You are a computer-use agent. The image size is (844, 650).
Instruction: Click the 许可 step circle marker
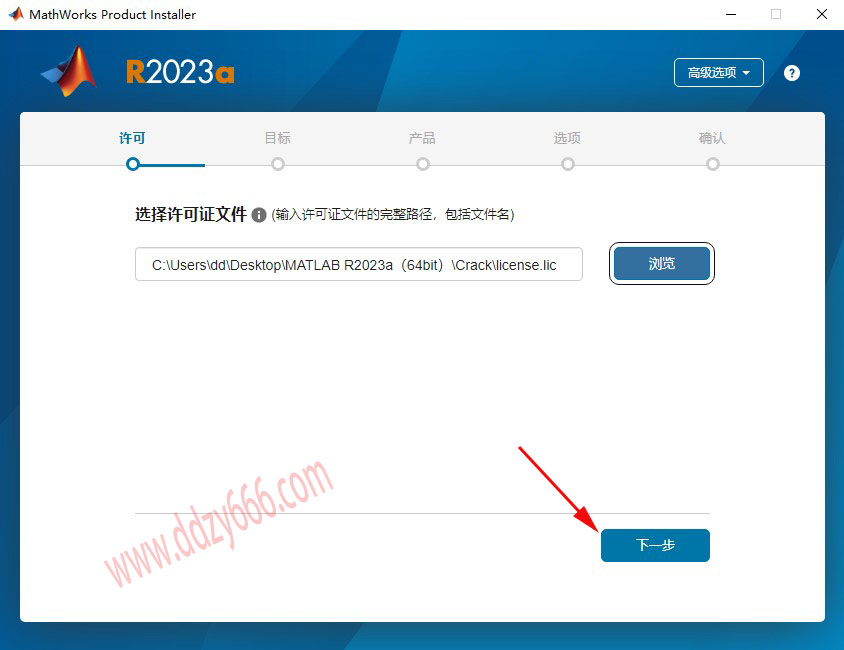pyautogui.click(x=133, y=164)
